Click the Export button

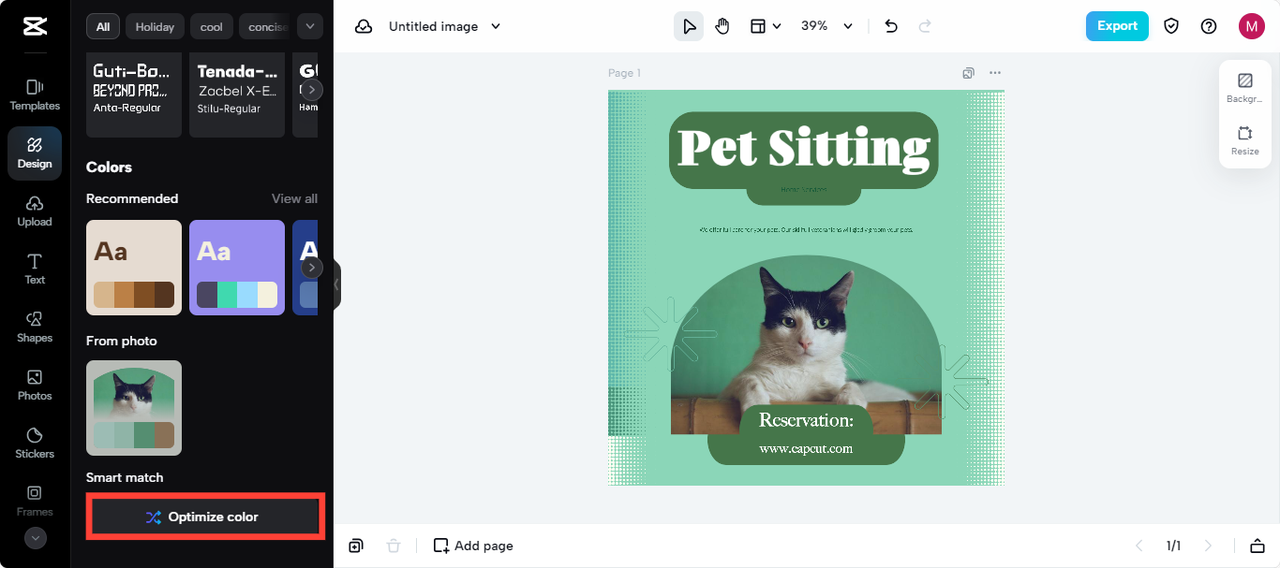[x=1117, y=26]
